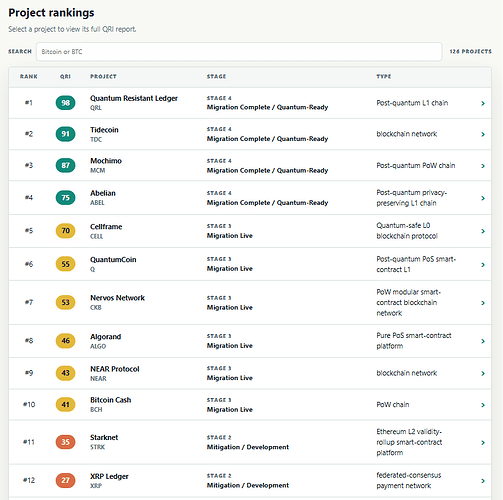
Task: Click the QRI score badge 75
Action: point(65,198)
